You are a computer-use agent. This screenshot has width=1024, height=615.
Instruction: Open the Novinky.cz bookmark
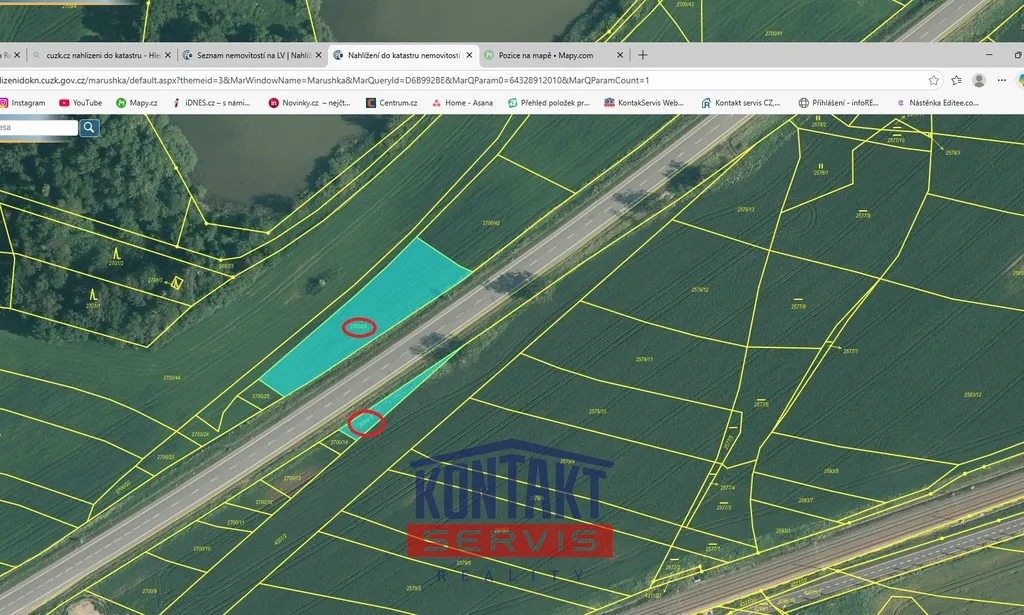[x=310, y=102]
